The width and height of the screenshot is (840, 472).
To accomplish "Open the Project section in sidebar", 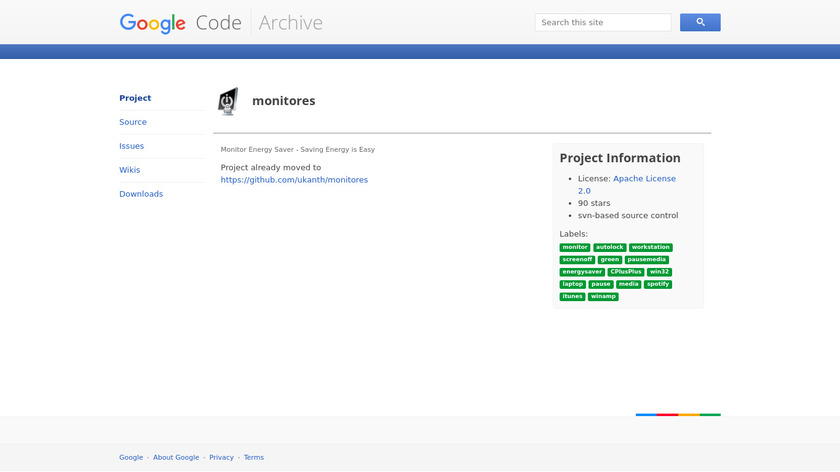I will click(135, 98).
